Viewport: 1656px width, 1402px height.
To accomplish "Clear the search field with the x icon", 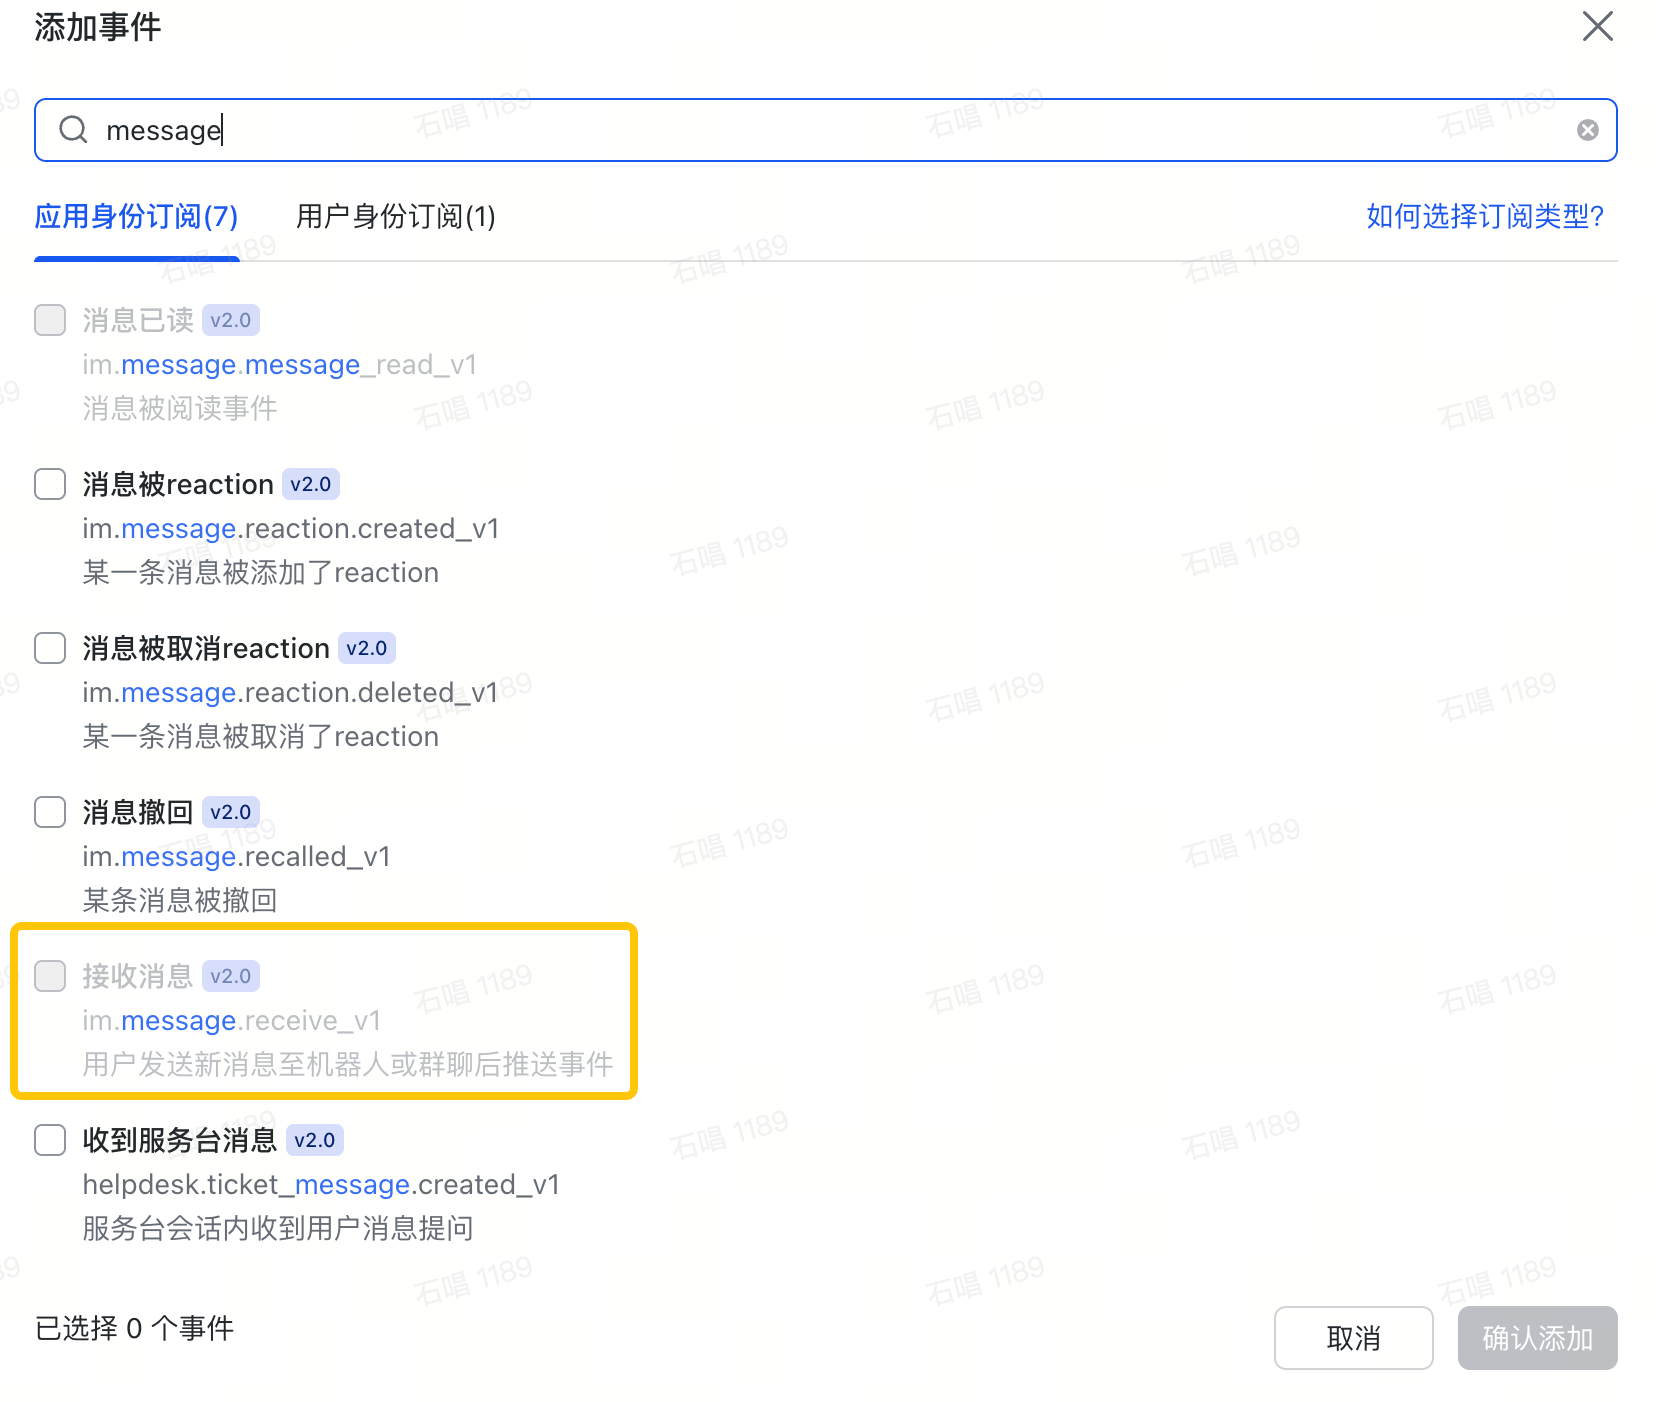I will point(1589,129).
